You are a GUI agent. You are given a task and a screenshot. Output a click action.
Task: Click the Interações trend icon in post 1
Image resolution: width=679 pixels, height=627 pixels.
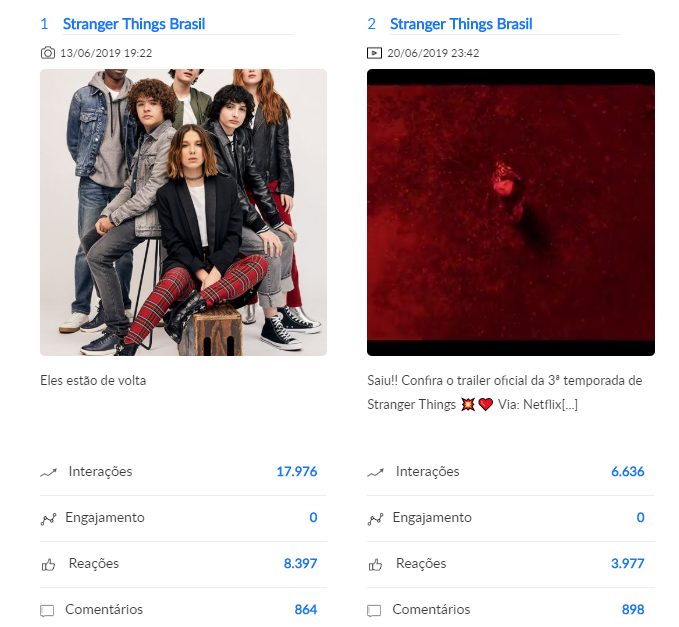click(48, 472)
